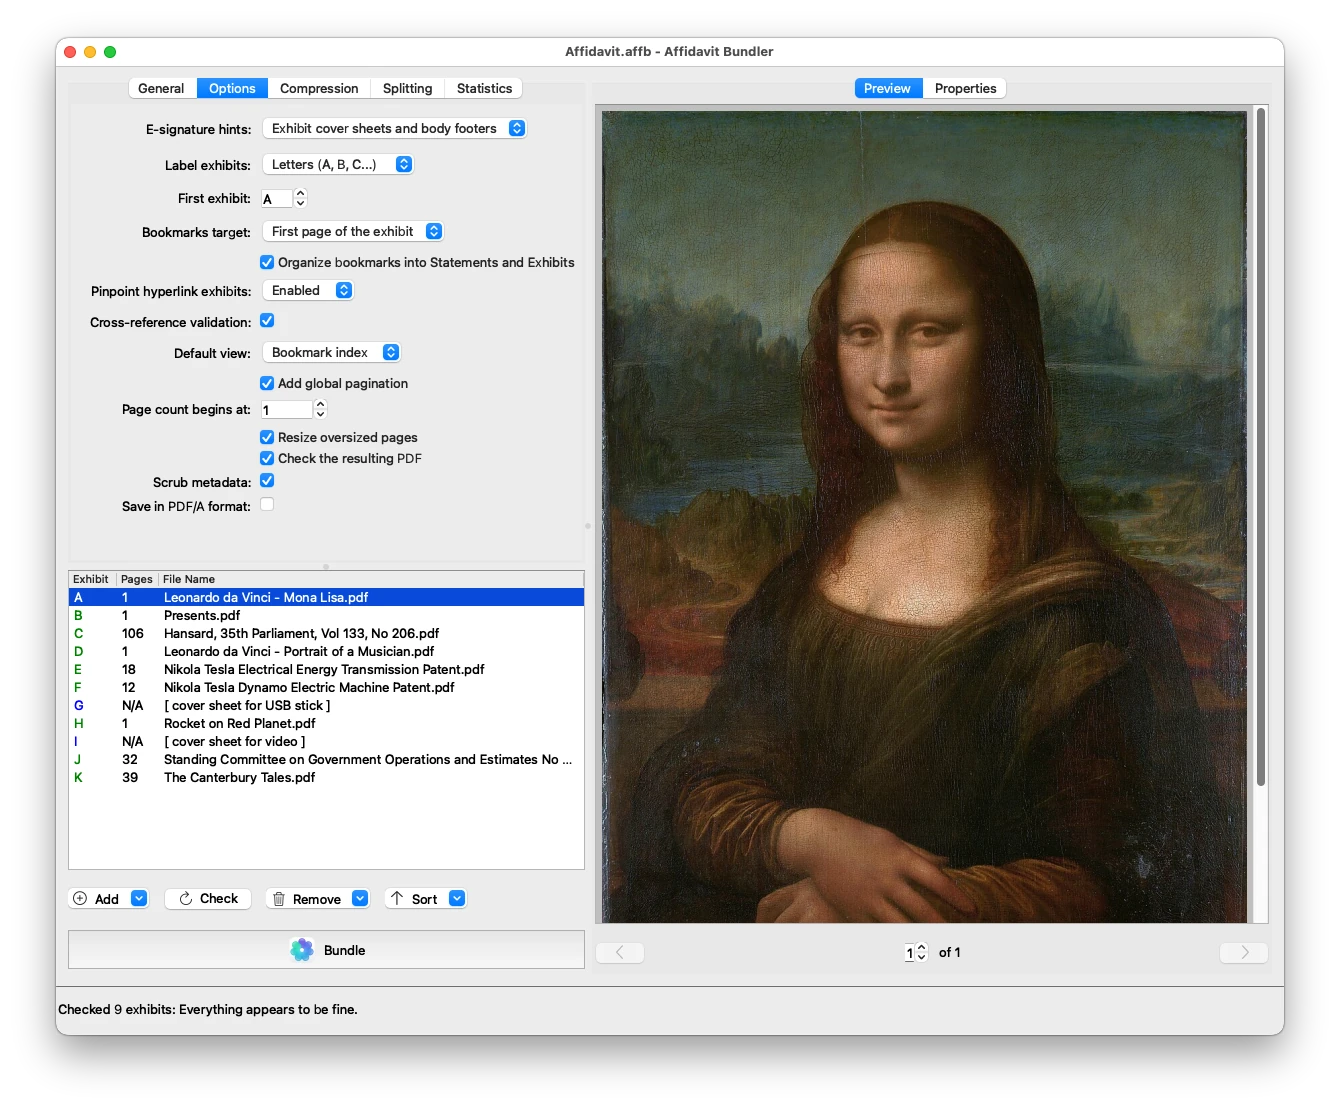Switch to the Properties tab
This screenshot has height=1109, width=1340.
965,89
